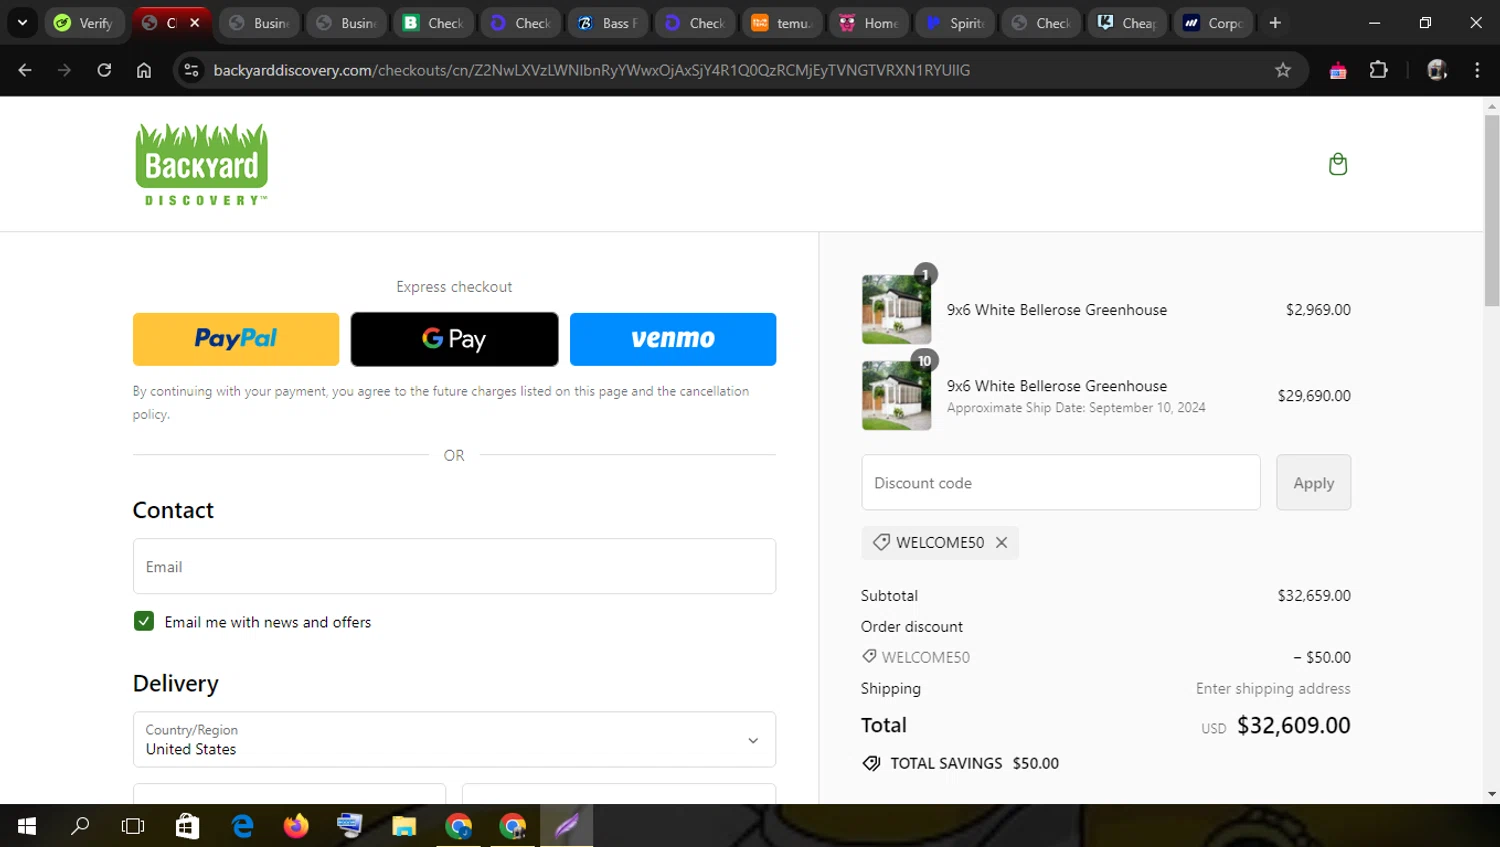Switch to the Cheap tab

point(1128,22)
